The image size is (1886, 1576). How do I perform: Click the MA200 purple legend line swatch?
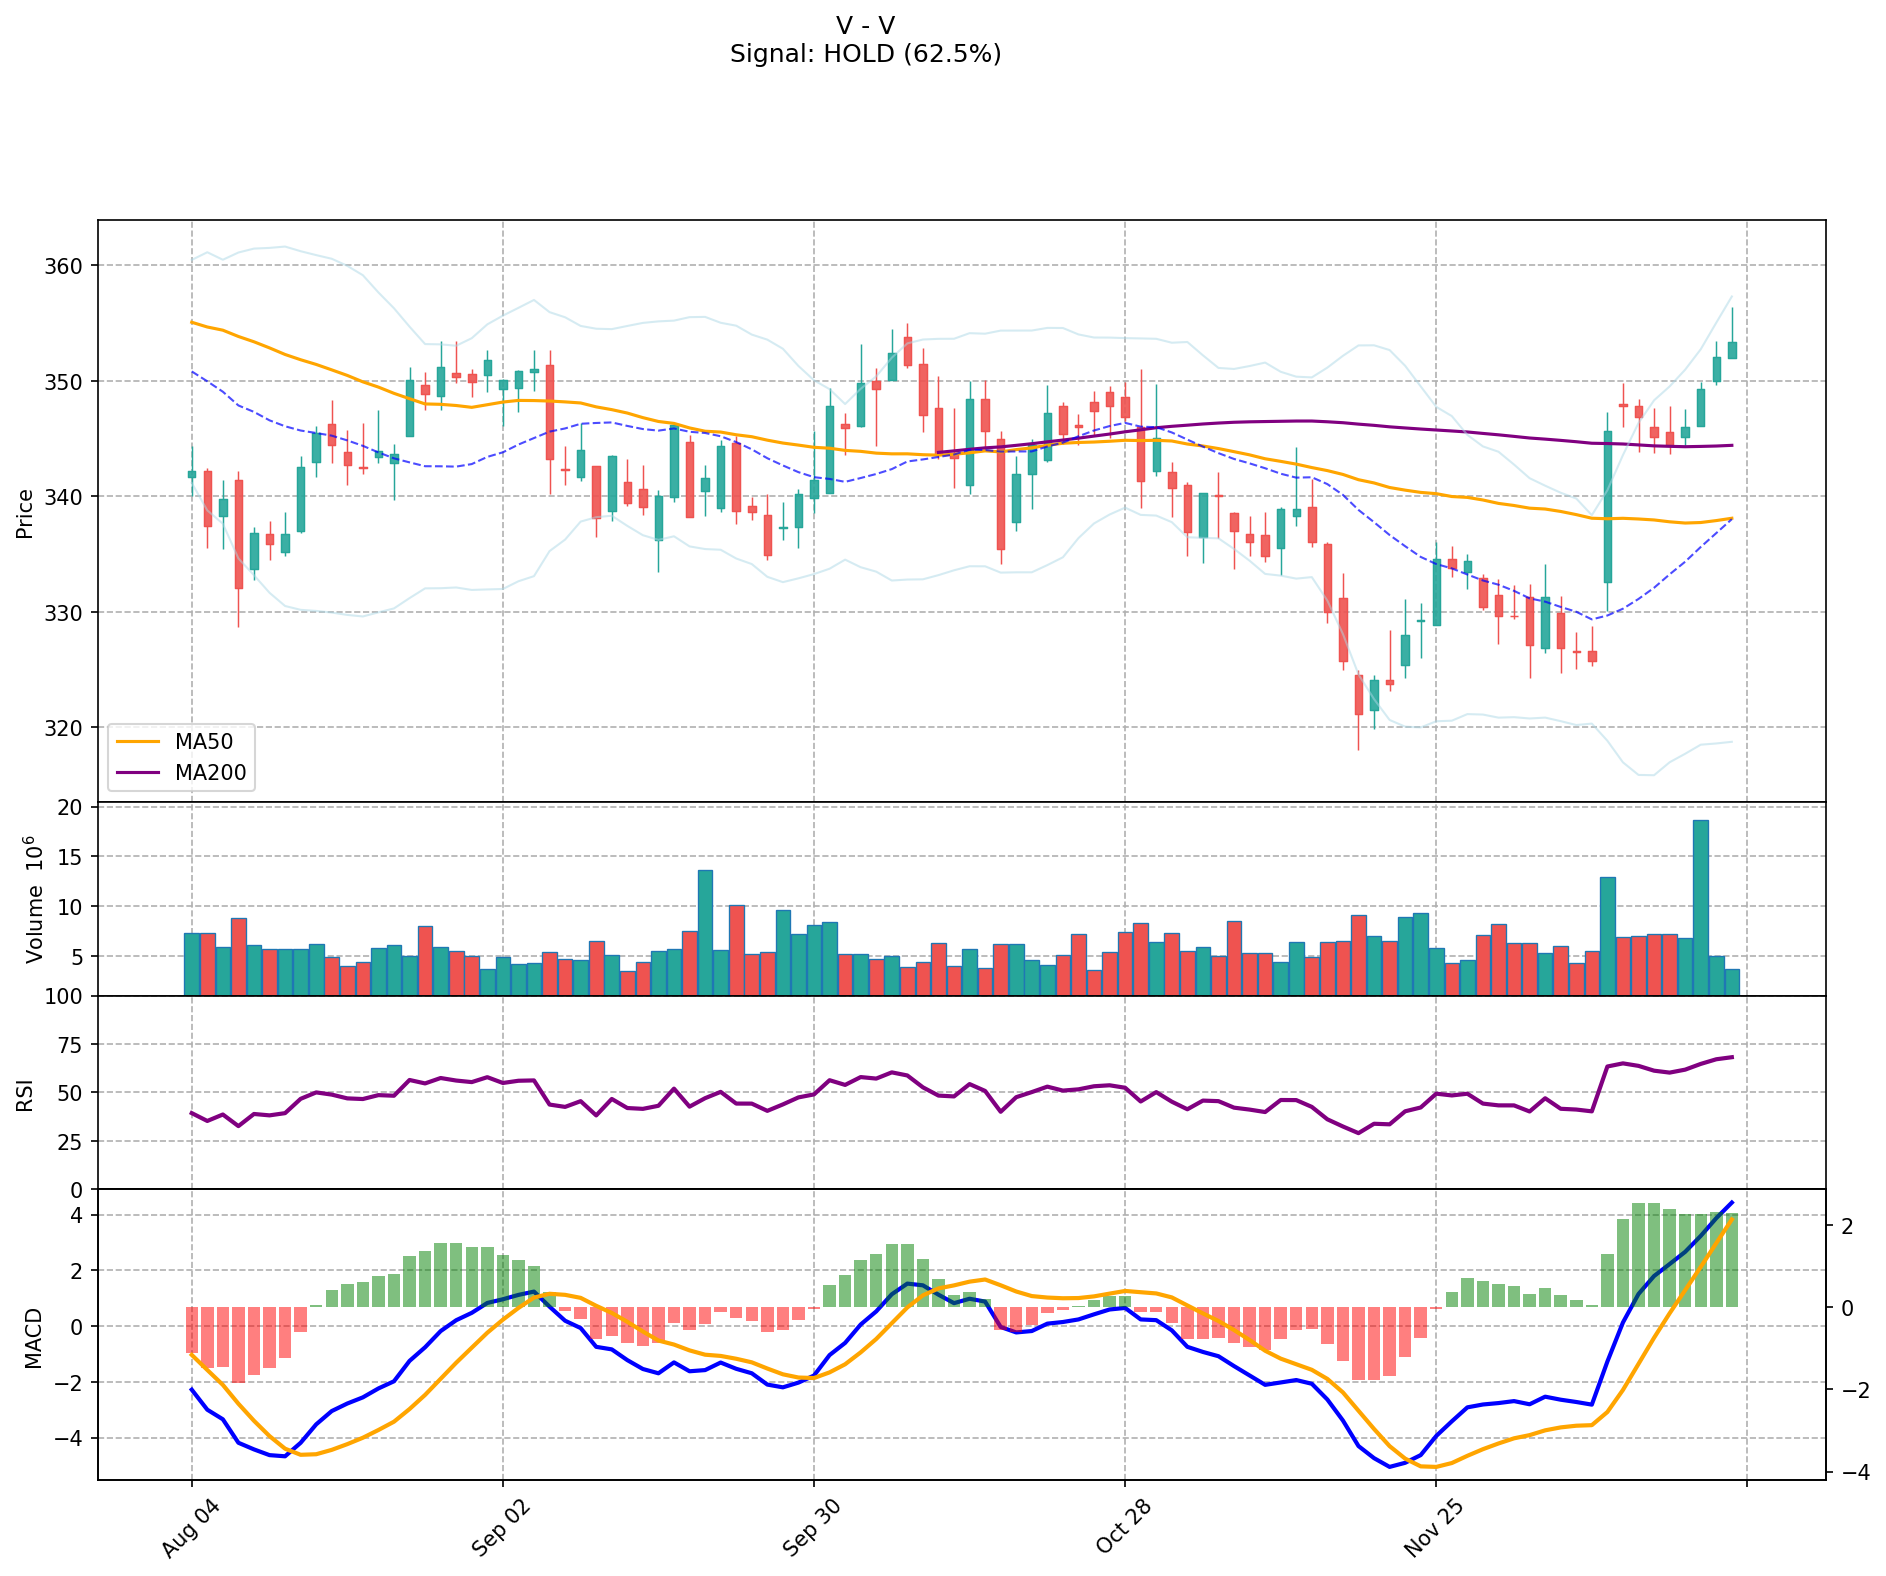[140, 772]
